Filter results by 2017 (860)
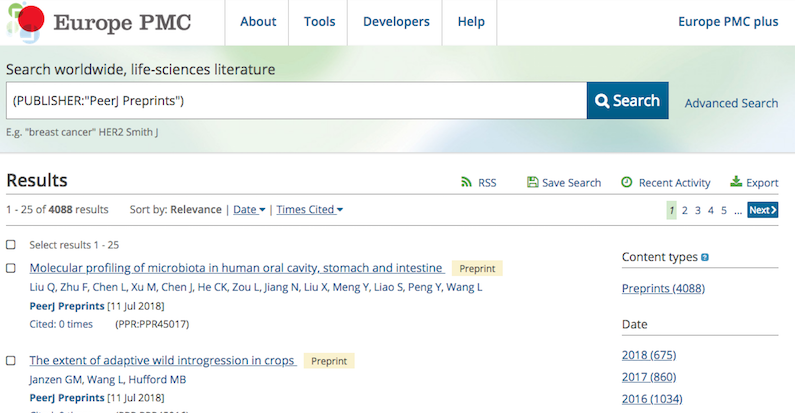The width and height of the screenshot is (795, 413). point(649,377)
